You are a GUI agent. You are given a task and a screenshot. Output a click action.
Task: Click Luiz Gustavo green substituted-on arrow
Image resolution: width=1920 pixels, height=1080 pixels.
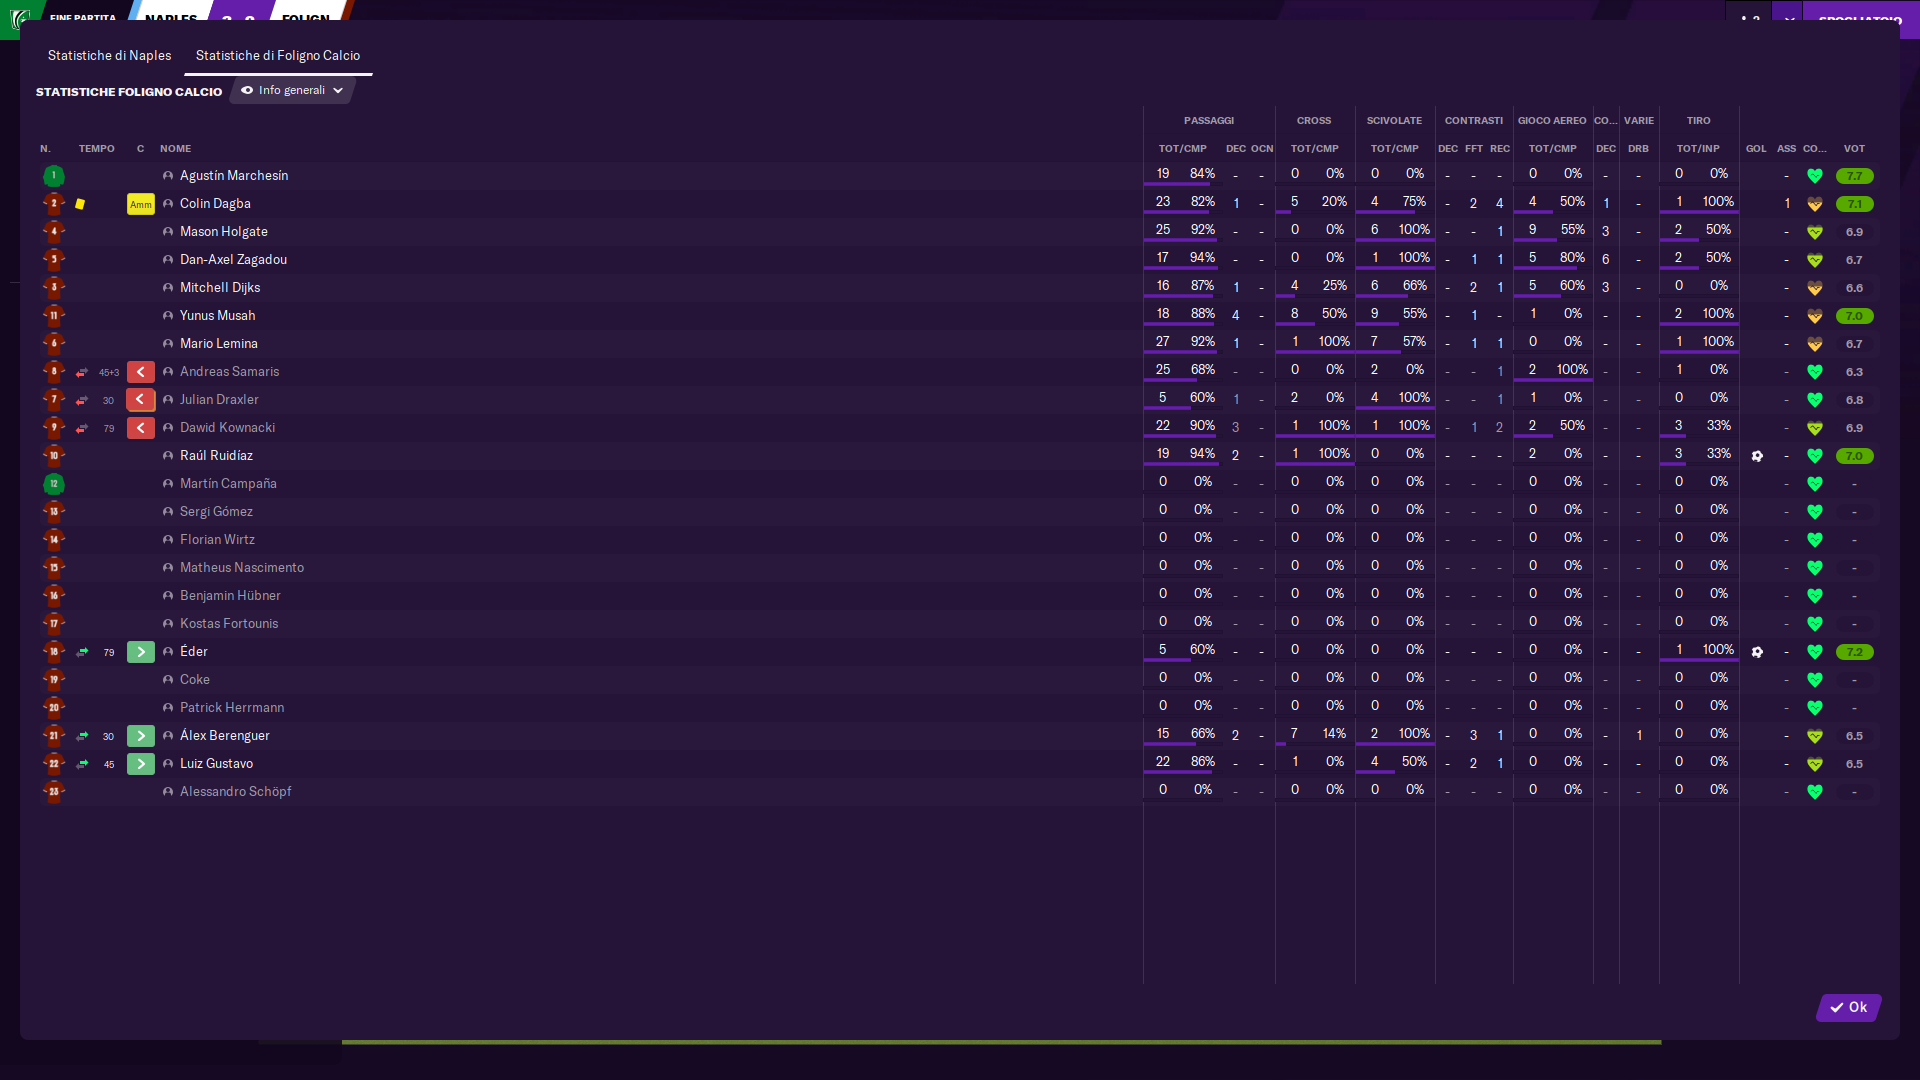coord(140,764)
